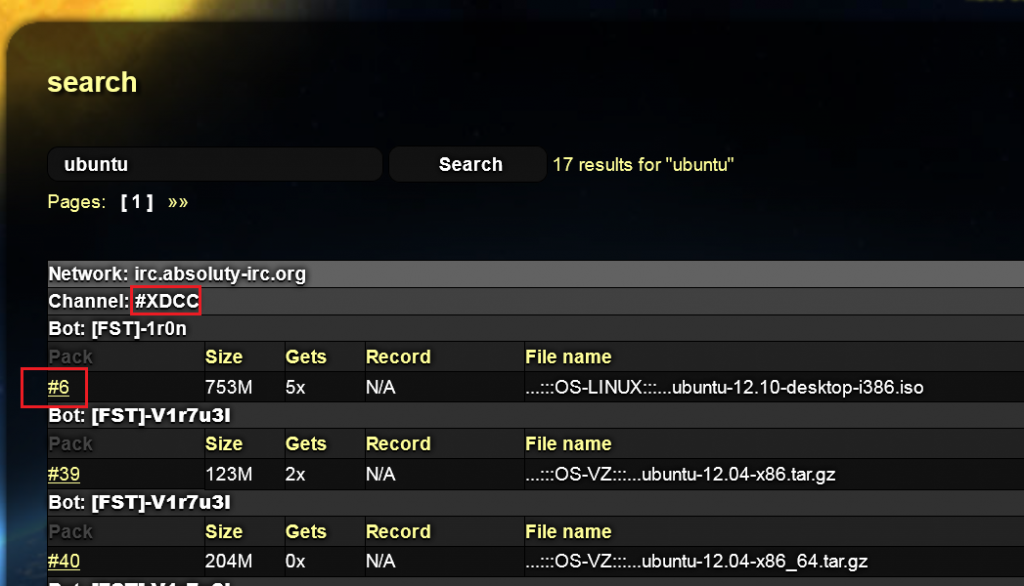
Task: Open pack #6 link
Action: pyautogui.click(x=58, y=387)
